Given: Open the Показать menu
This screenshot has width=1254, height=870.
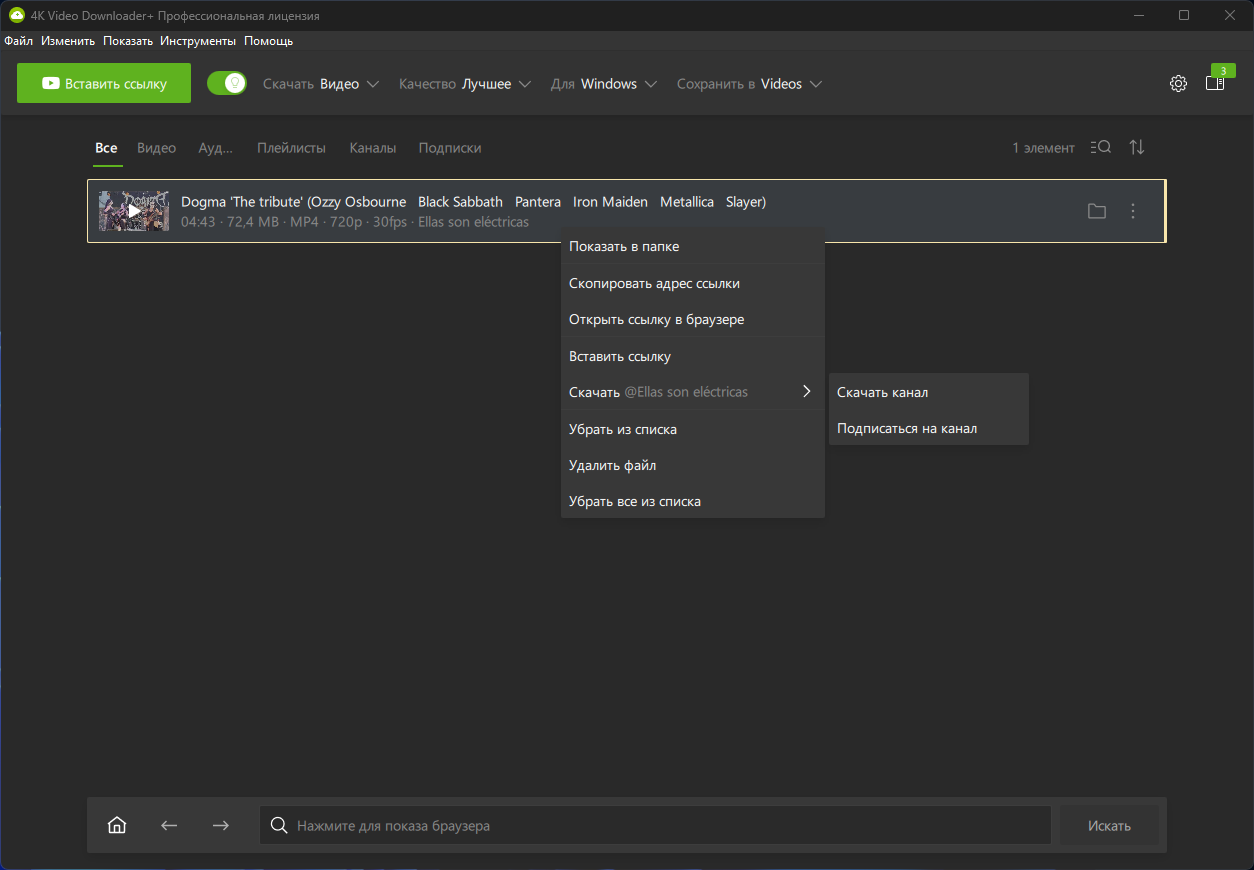Looking at the screenshot, I should click(x=128, y=41).
